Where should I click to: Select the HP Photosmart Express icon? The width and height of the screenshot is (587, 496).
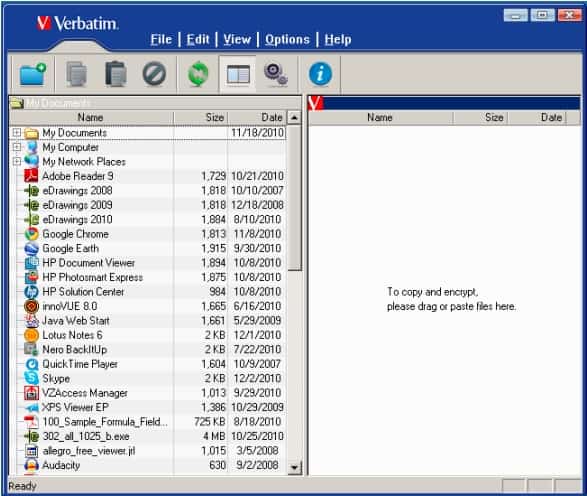(x=31, y=277)
